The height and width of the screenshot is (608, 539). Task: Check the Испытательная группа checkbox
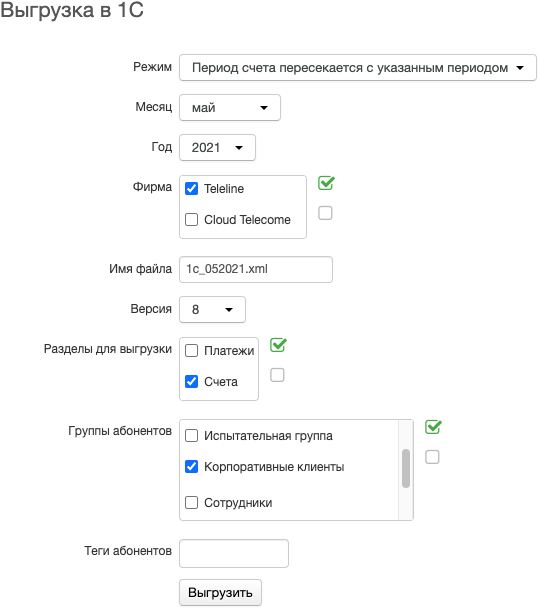[192, 435]
